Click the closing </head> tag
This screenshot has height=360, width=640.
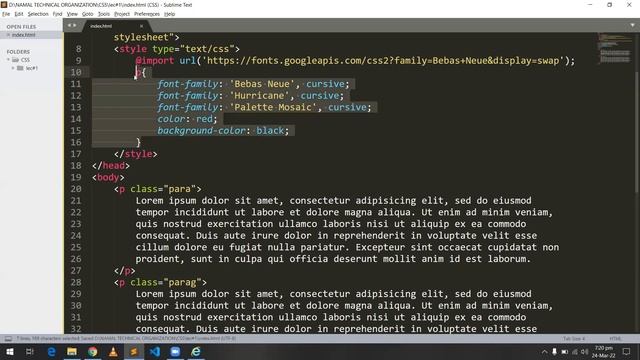pyautogui.click(x=111, y=166)
